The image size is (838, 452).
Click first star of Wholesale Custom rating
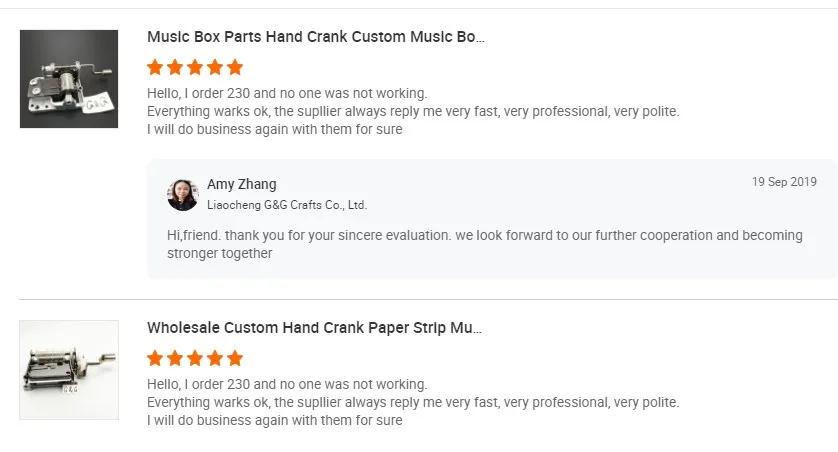155,358
